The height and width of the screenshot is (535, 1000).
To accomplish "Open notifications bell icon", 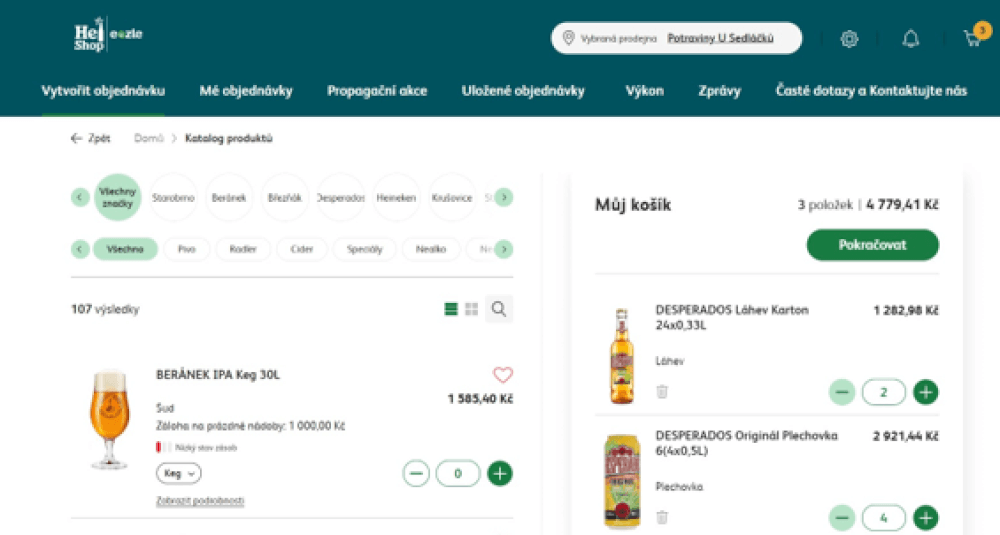I will 911,39.
